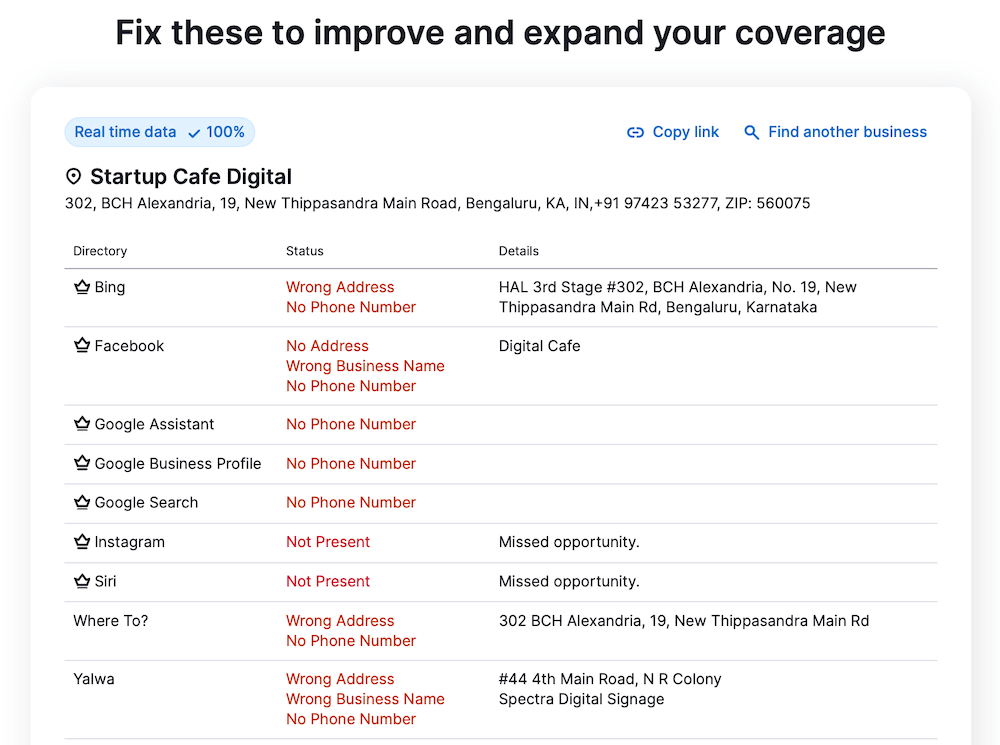Click the Status column header
The image size is (1000, 745).
305,251
